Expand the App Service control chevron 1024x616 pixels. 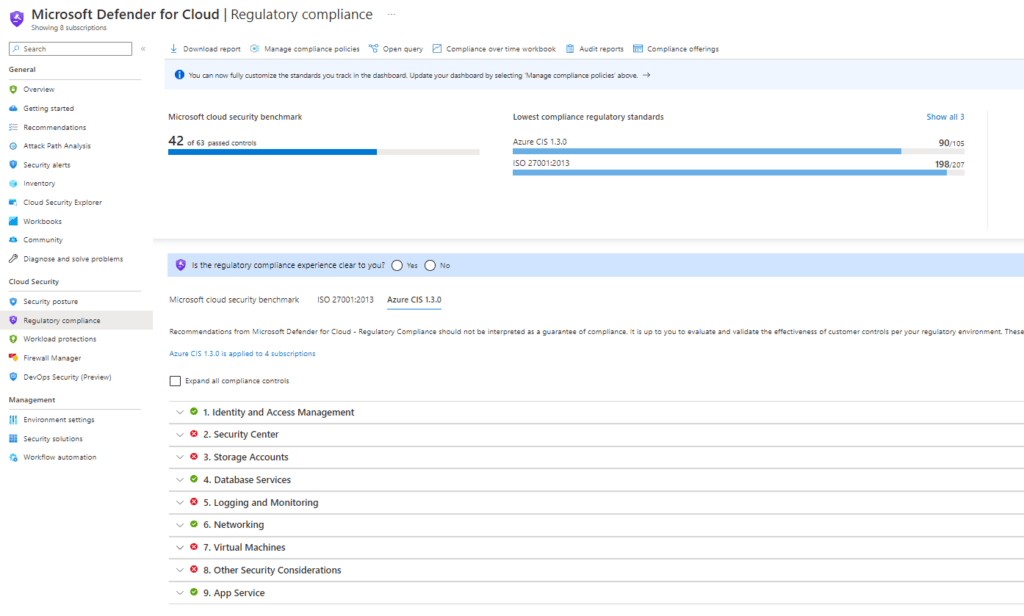180,593
